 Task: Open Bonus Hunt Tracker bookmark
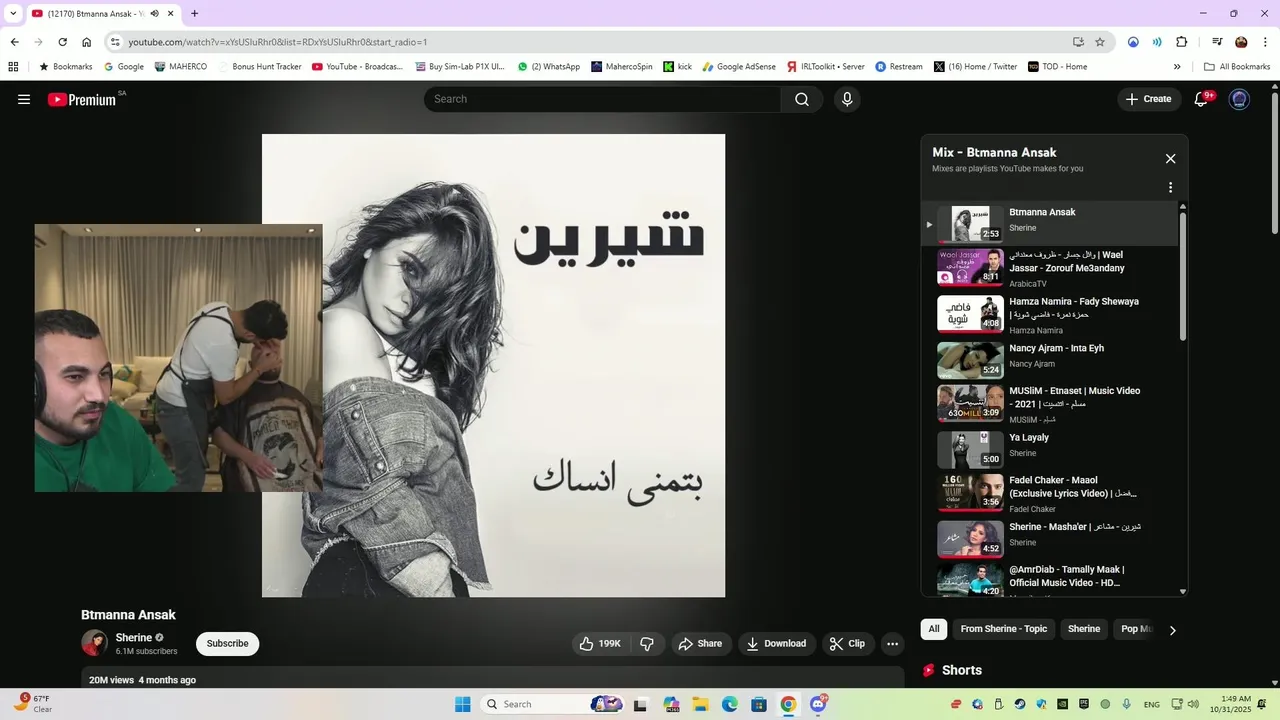[x=259, y=67]
